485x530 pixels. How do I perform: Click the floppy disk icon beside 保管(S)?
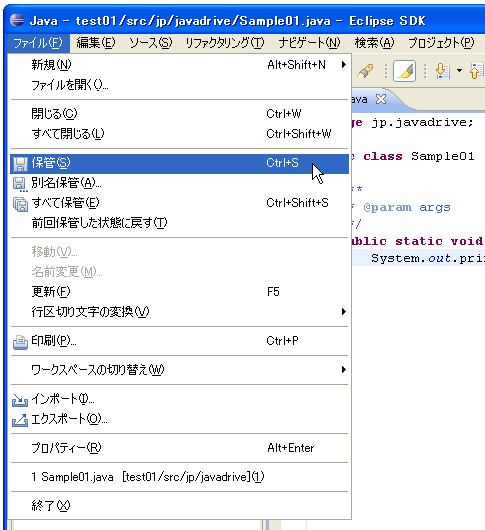click(x=20, y=164)
